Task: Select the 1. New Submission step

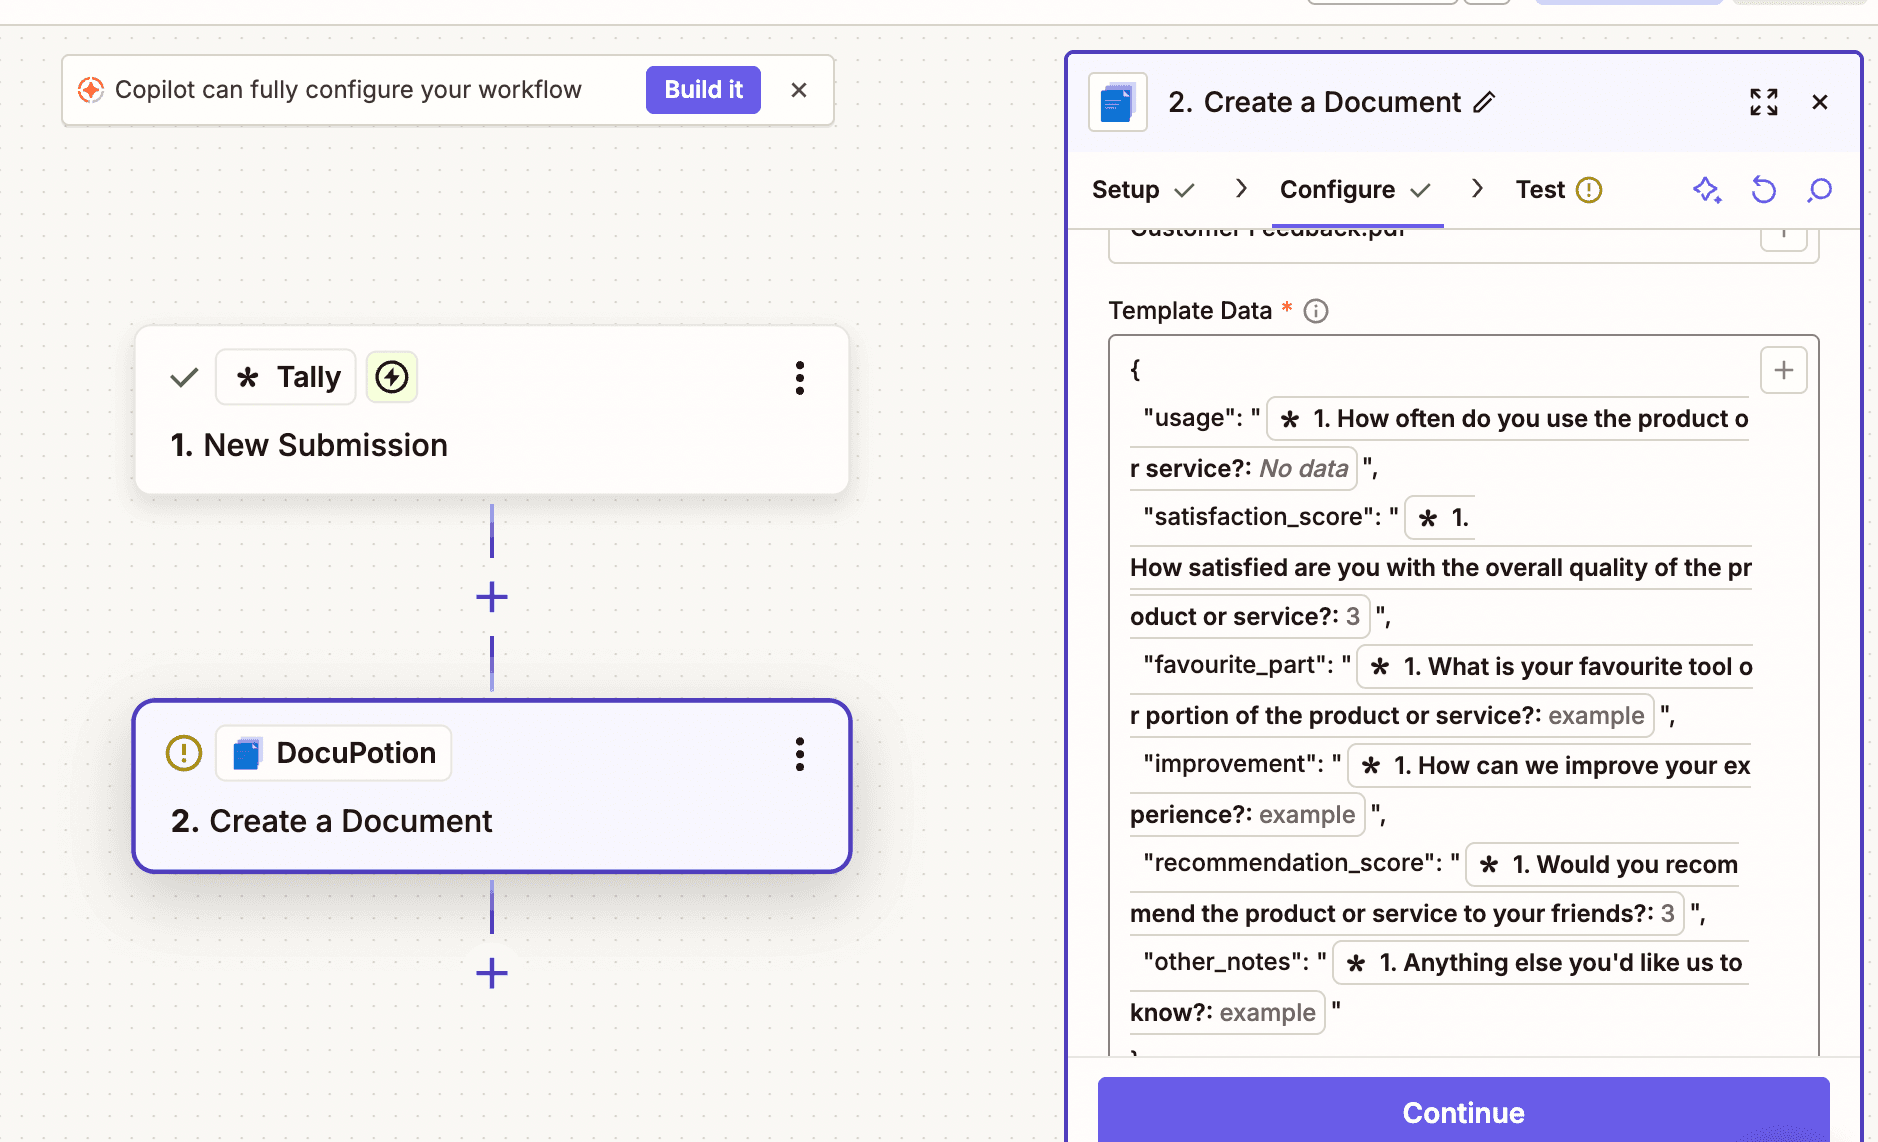Action: point(492,410)
